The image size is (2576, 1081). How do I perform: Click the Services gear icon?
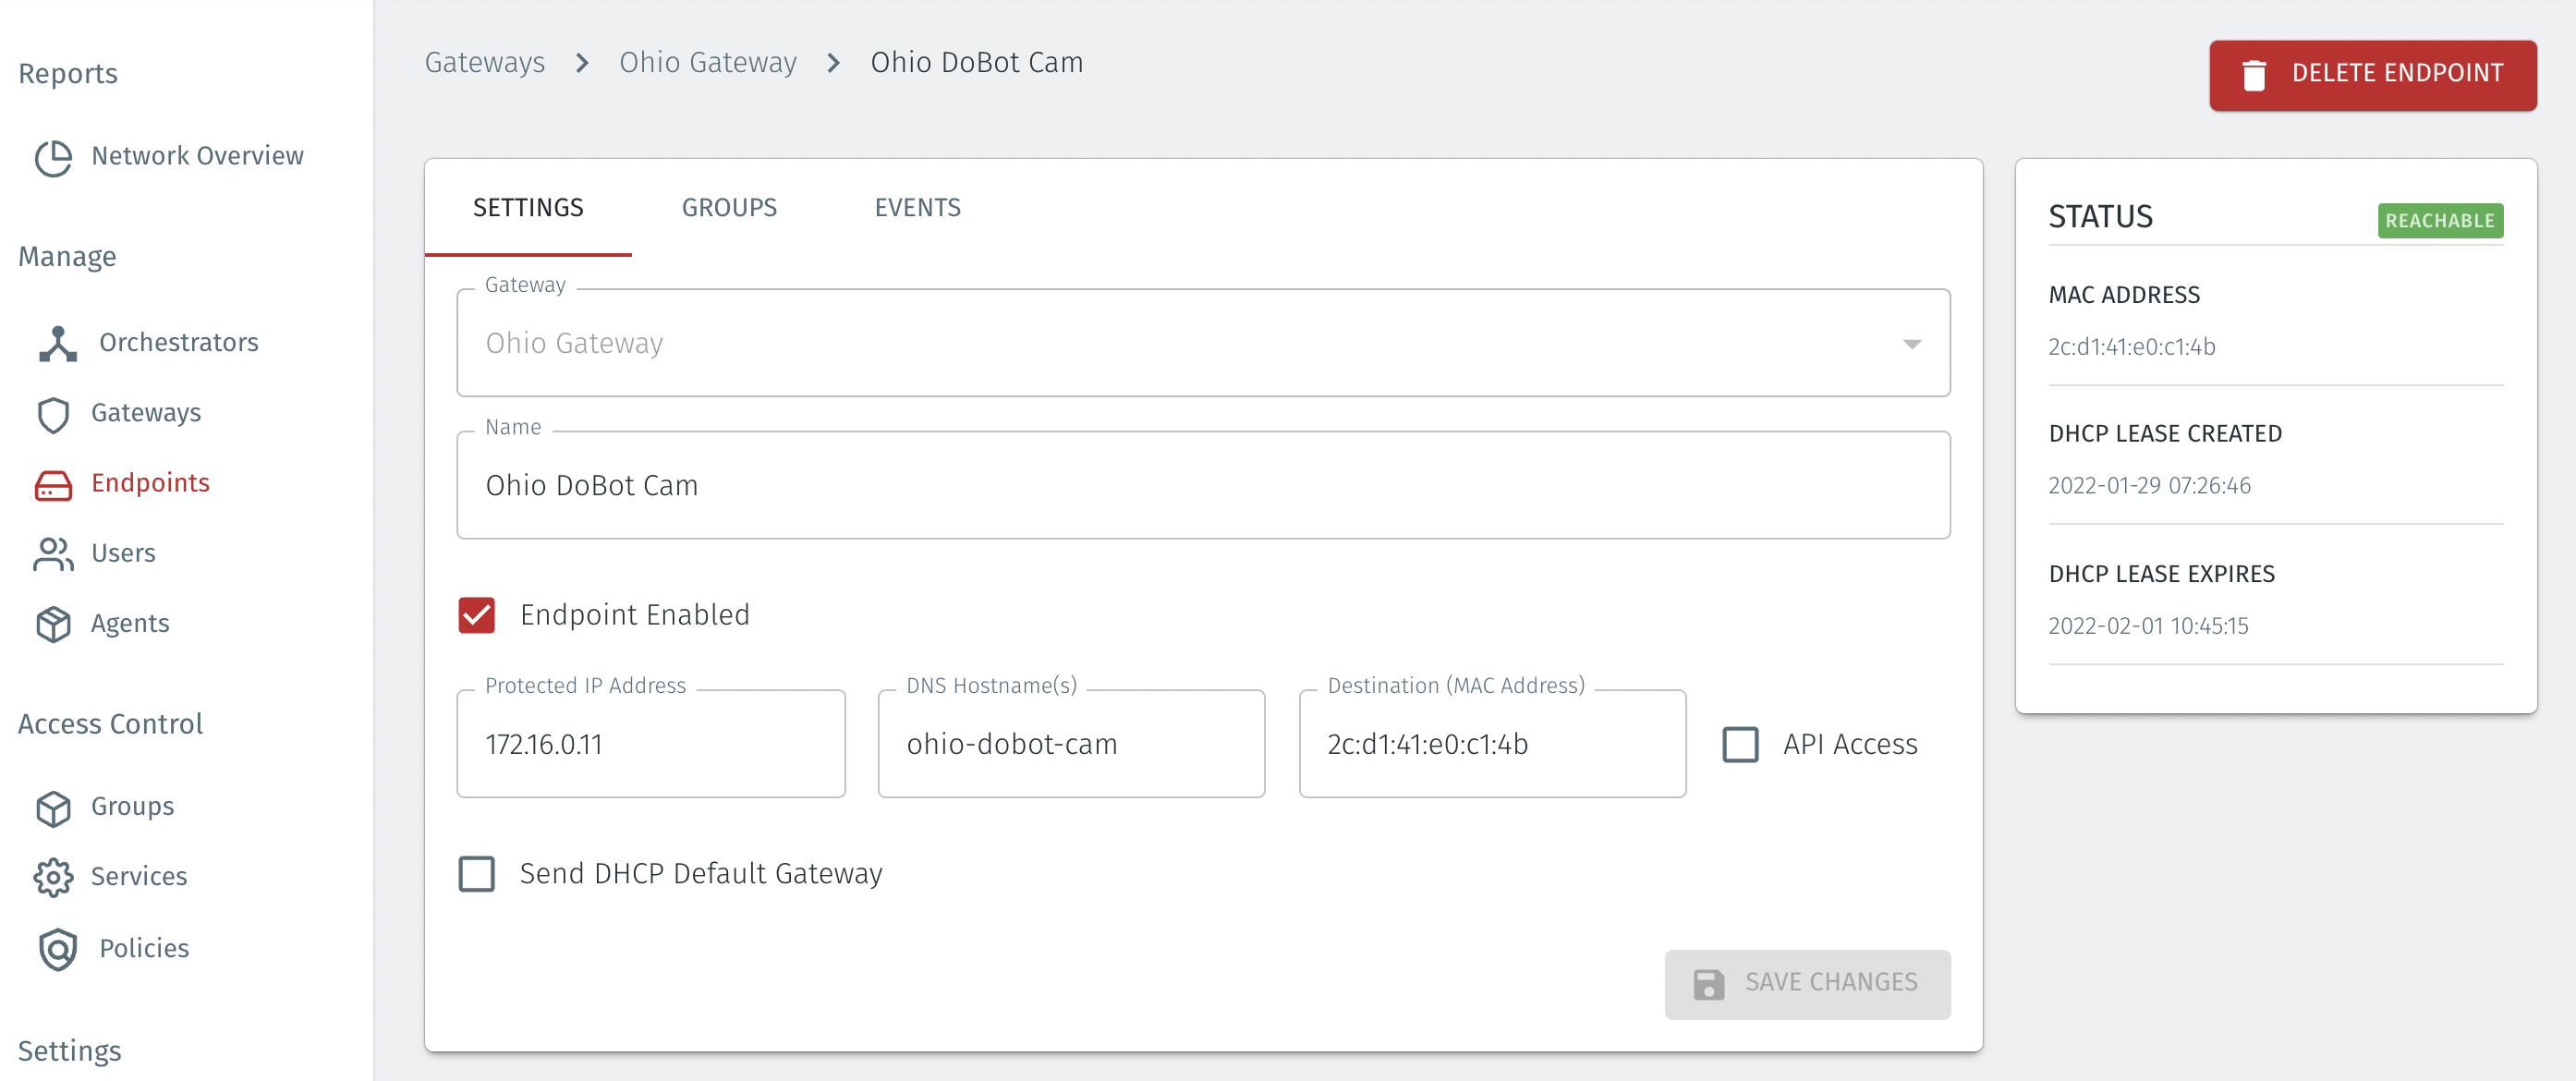pyautogui.click(x=53, y=877)
